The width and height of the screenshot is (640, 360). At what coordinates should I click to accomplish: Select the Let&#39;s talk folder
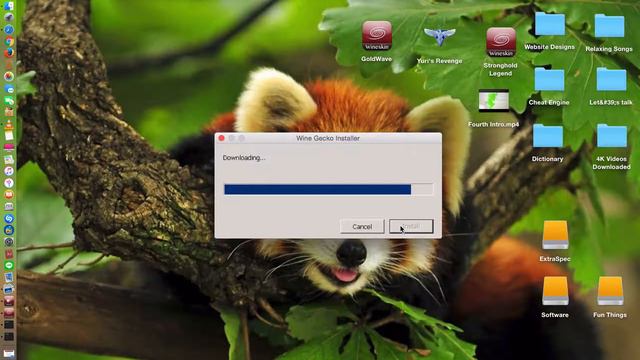click(x=611, y=79)
